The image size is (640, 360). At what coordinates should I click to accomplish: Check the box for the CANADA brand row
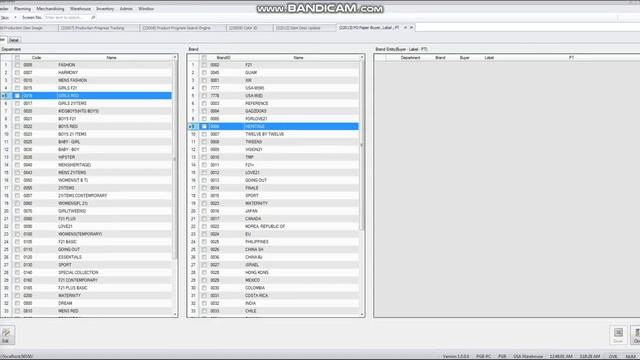[x=204, y=219]
